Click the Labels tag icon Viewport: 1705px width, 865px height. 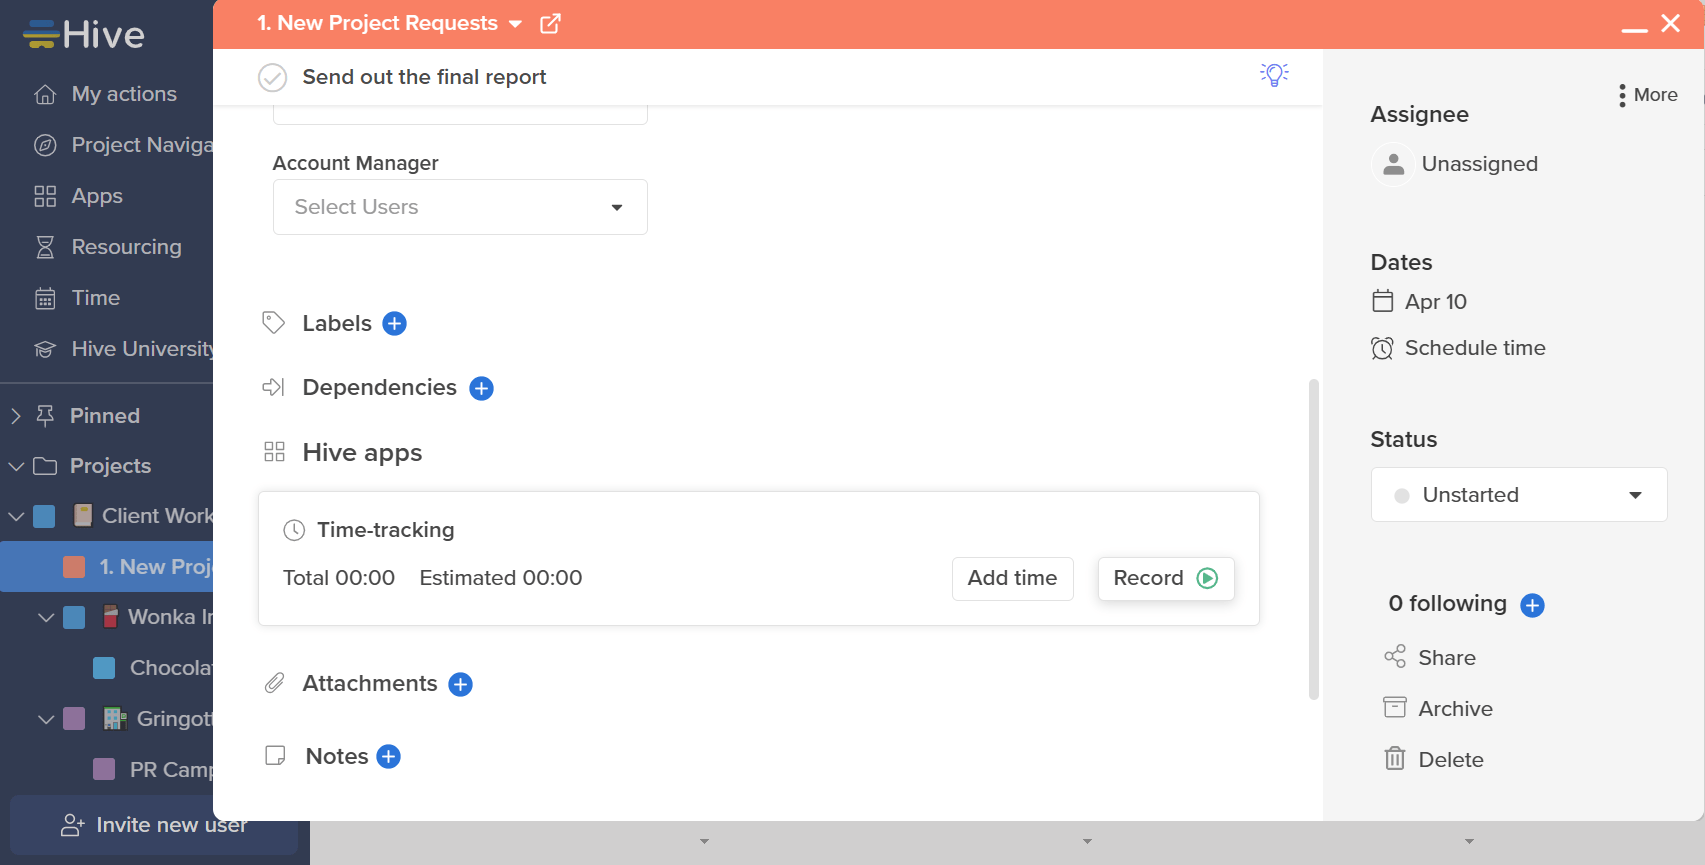[x=273, y=323]
